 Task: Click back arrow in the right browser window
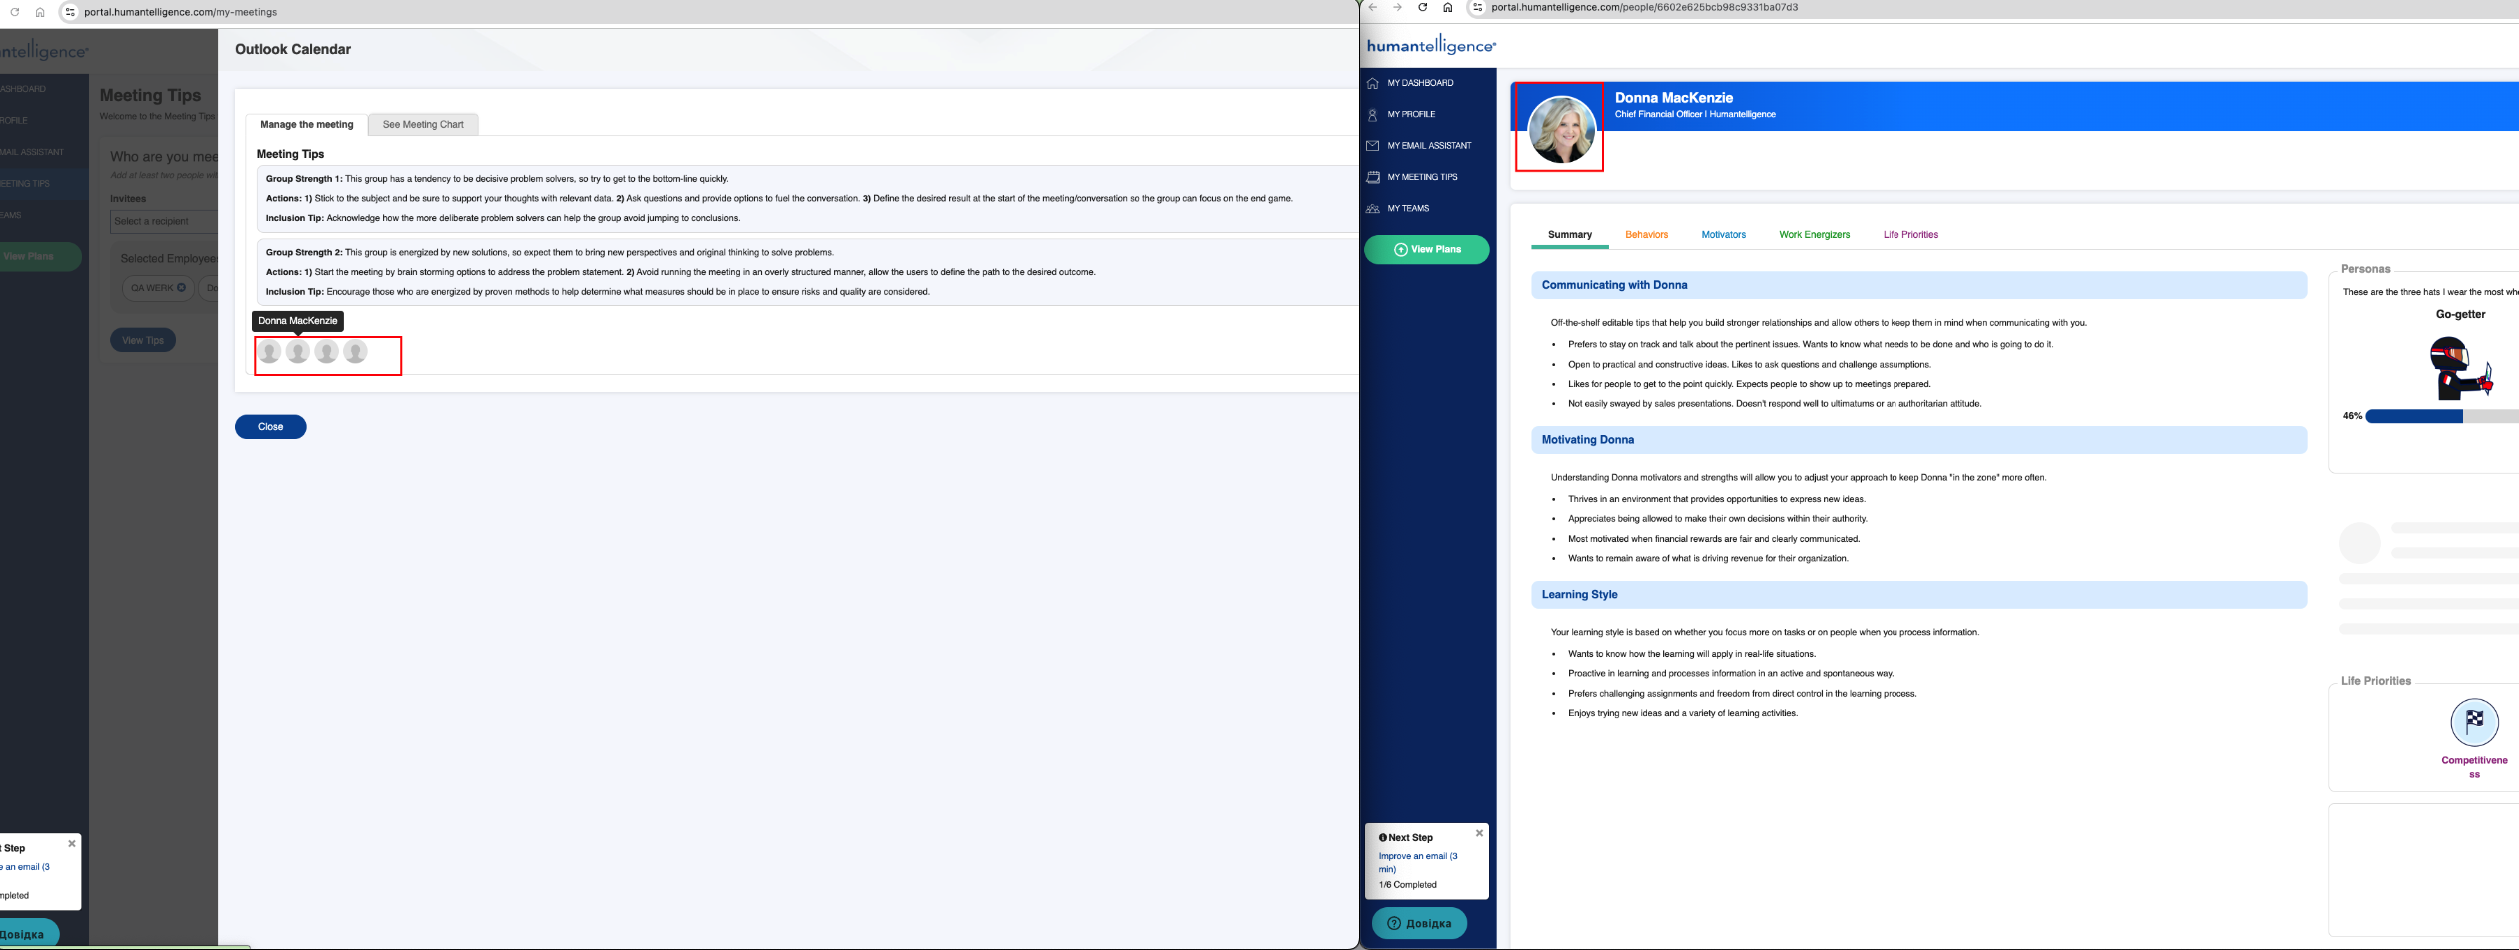1373,7
